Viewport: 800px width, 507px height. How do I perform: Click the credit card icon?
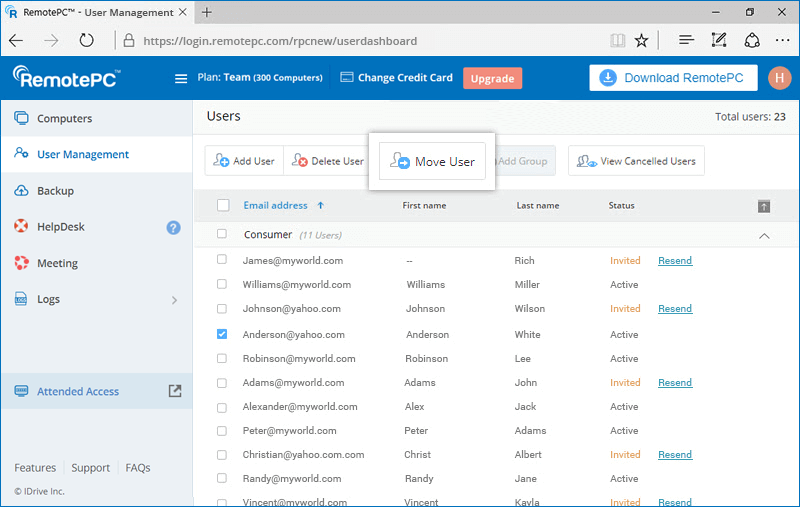[346, 78]
